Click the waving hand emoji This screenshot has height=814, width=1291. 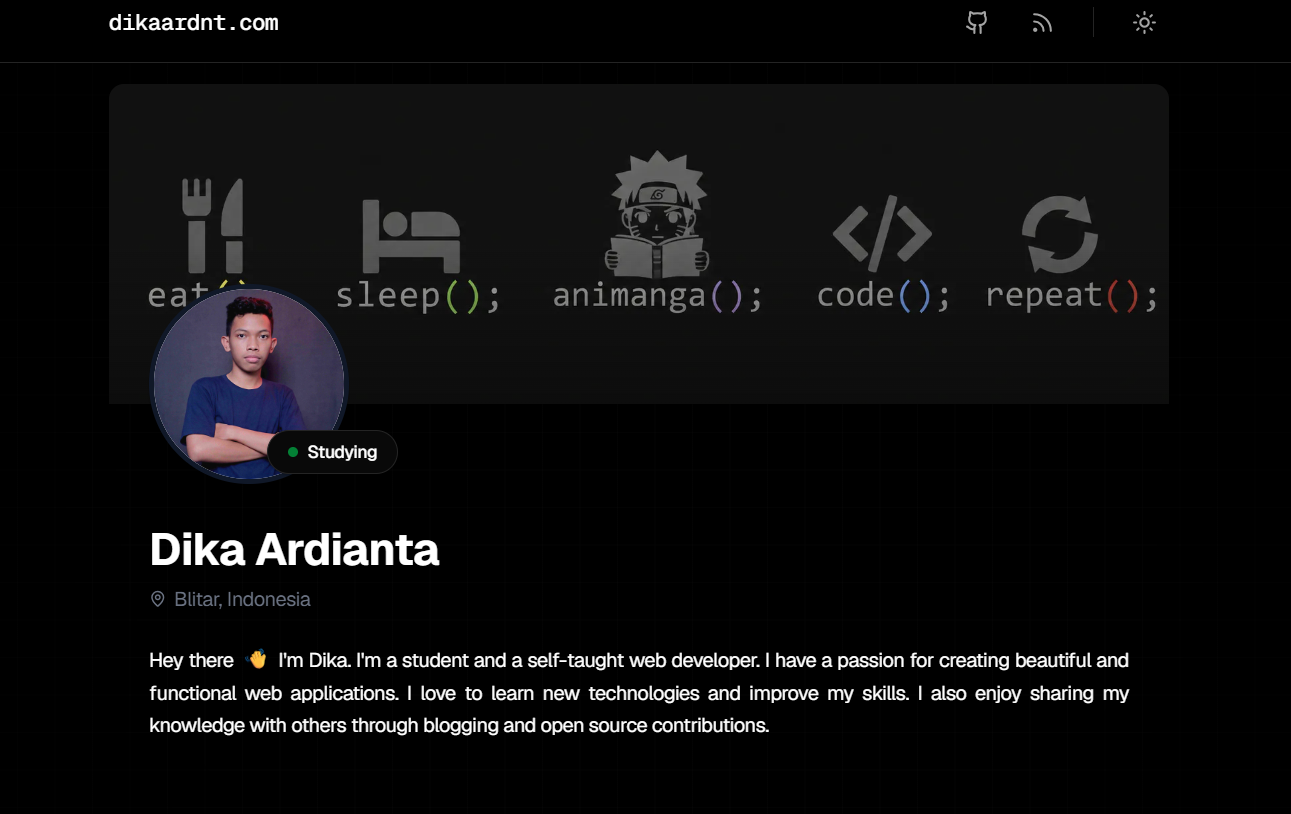[256, 660]
